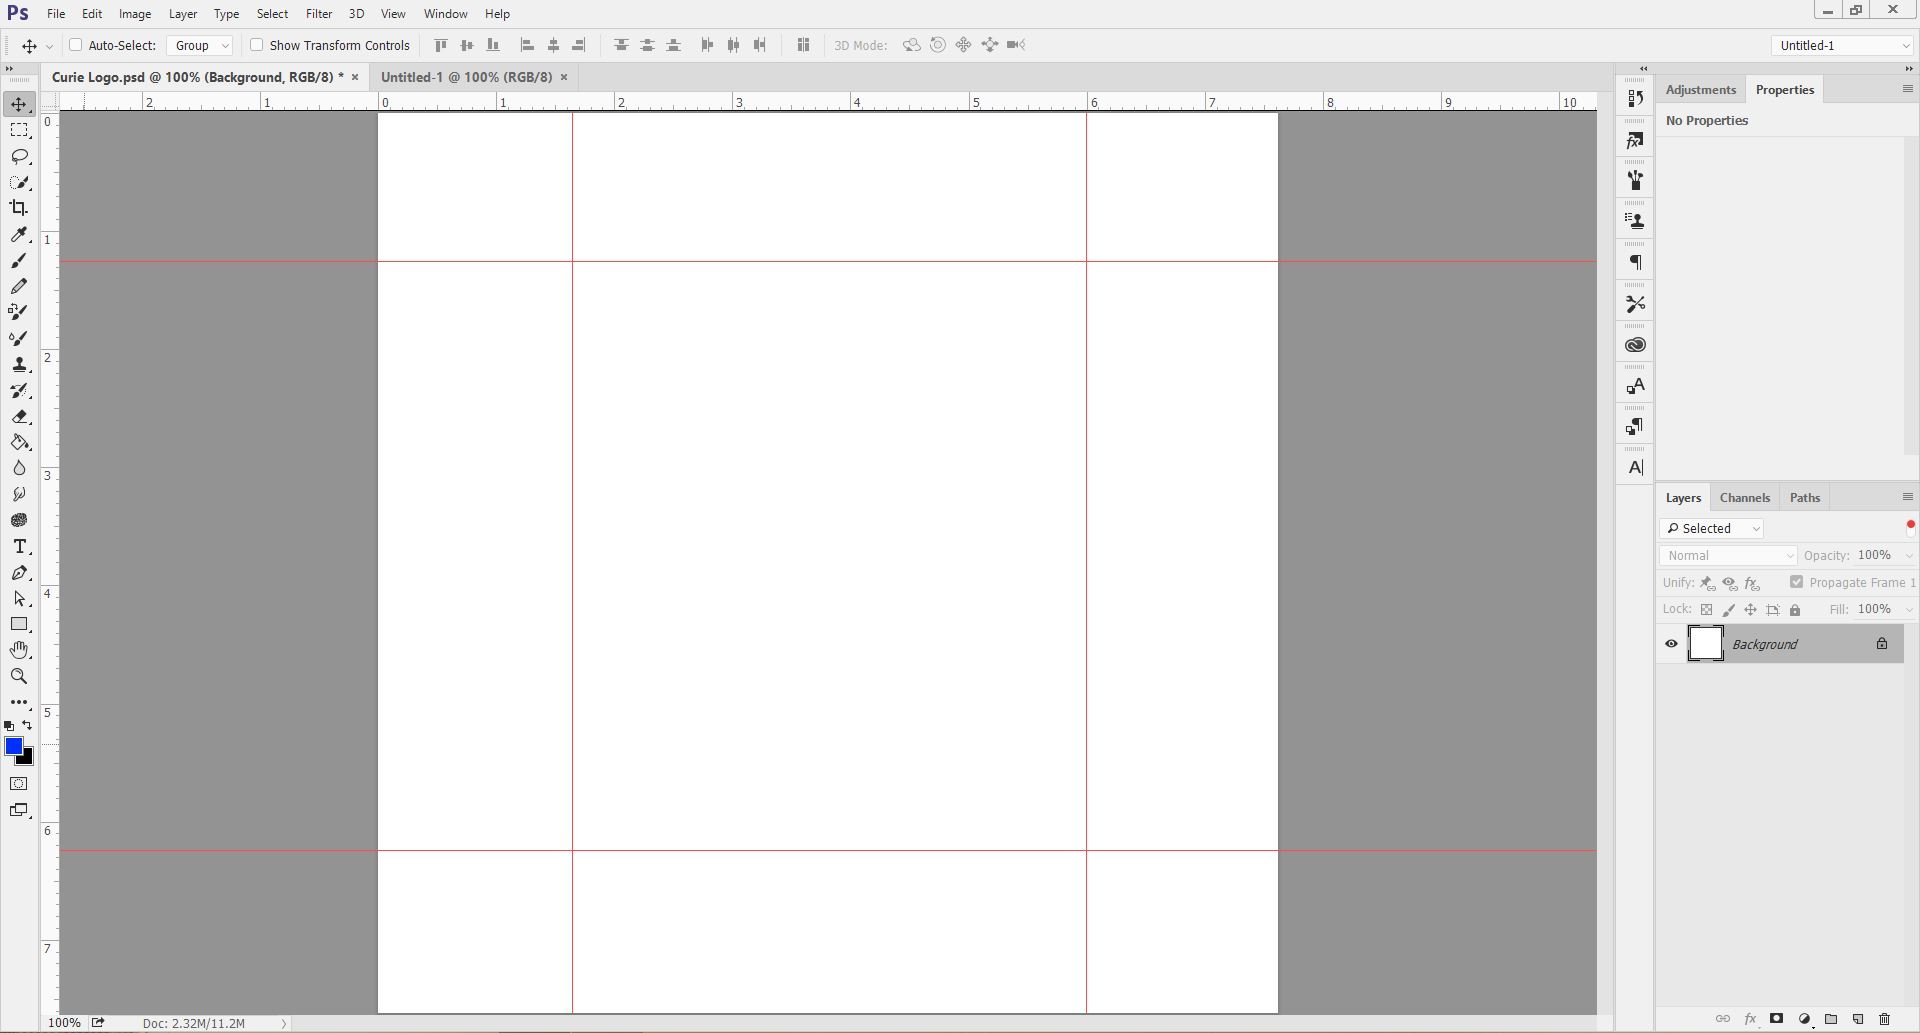1920x1033 pixels.
Task: Select the Eraser tool
Action: click(19, 417)
